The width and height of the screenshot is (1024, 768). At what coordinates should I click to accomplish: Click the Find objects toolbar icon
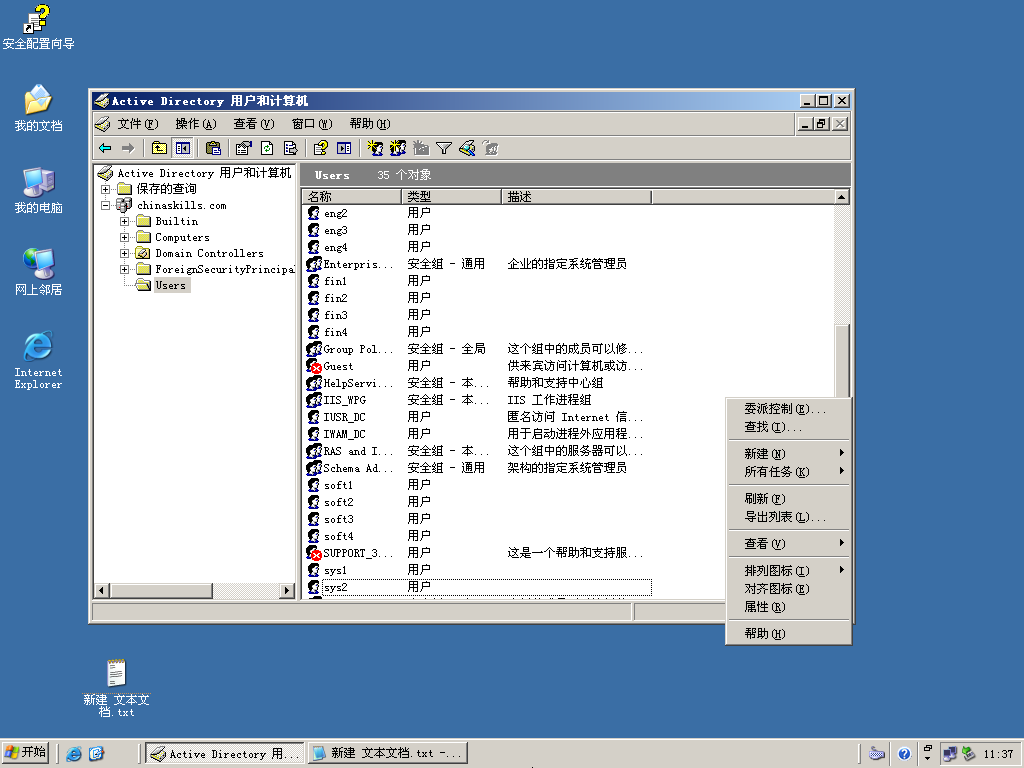click(x=467, y=148)
